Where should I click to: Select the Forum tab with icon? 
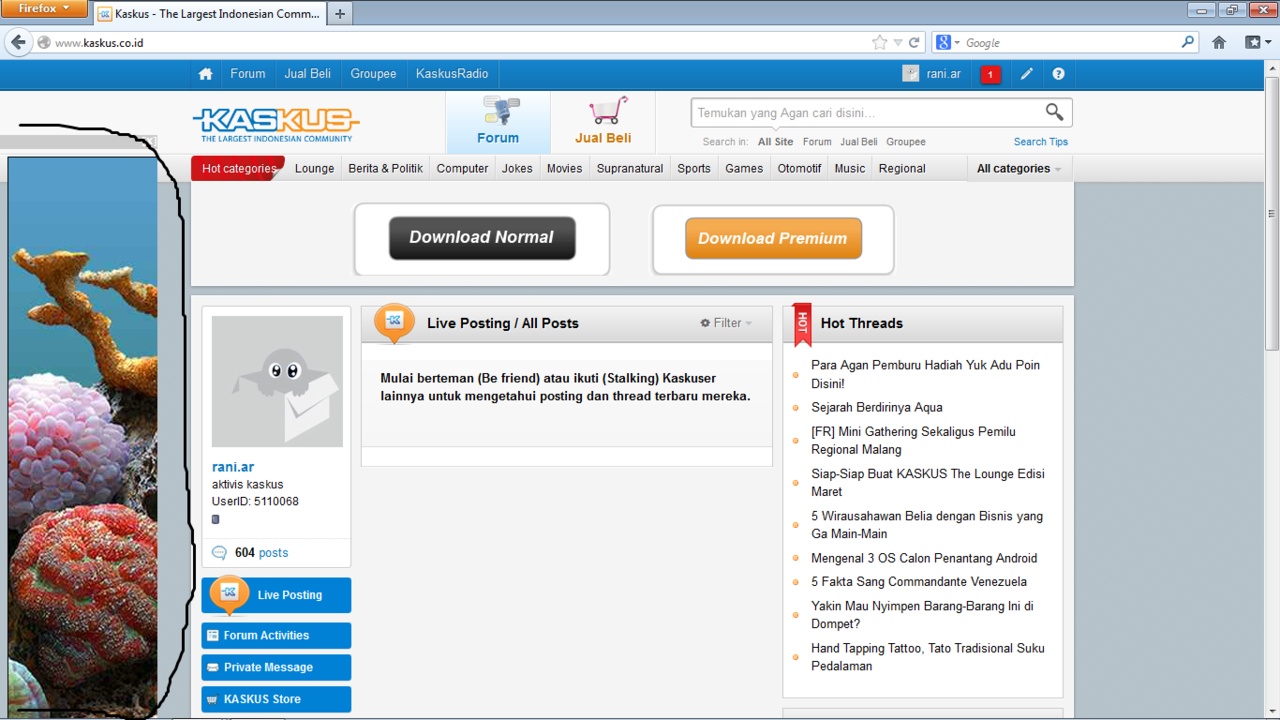click(x=498, y=122)
